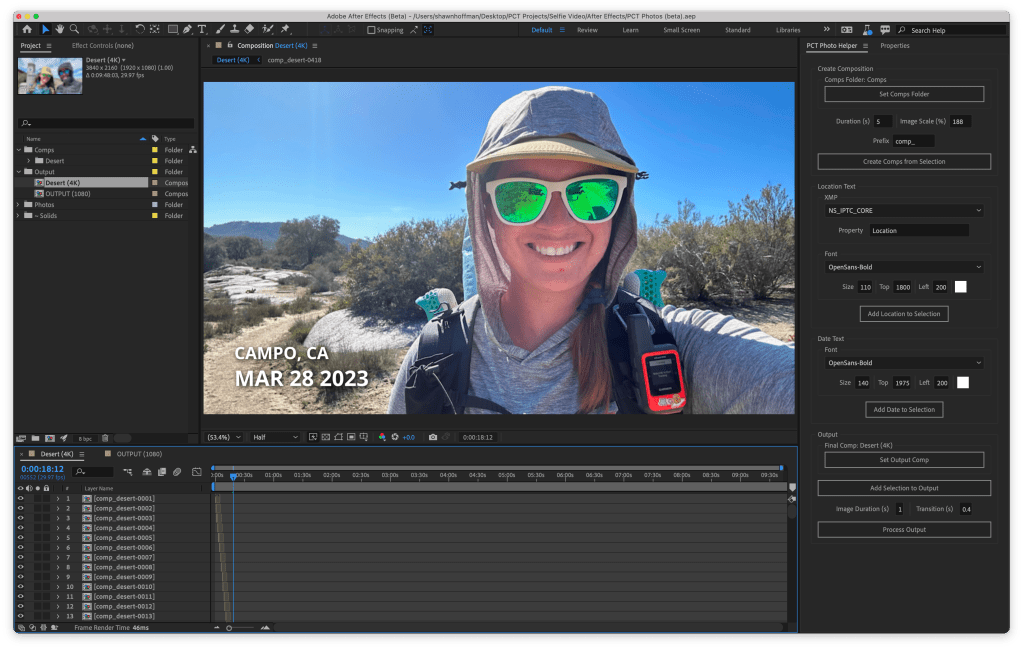Viewport: 1023px width, 649px height.
Task: Click the Home icon in the toolbar
Action: [27, 30]
